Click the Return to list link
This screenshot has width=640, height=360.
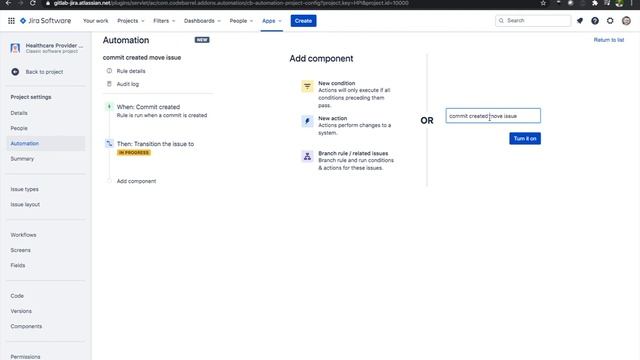pos(609,40)
